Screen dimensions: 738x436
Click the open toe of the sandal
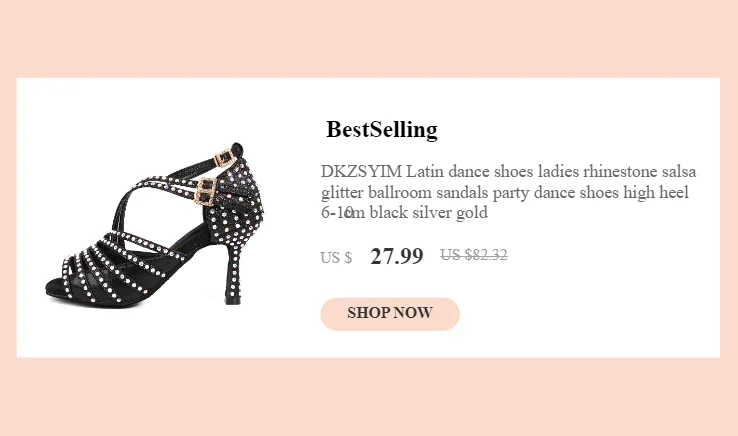(x=59, y=285)
